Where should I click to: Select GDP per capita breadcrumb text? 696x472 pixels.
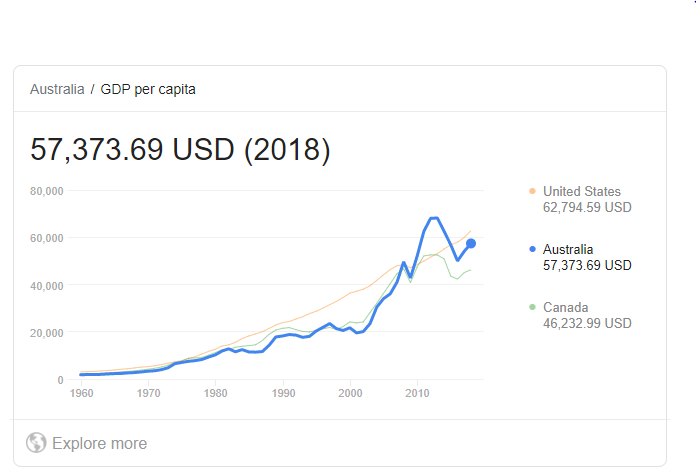coord(148,89)
